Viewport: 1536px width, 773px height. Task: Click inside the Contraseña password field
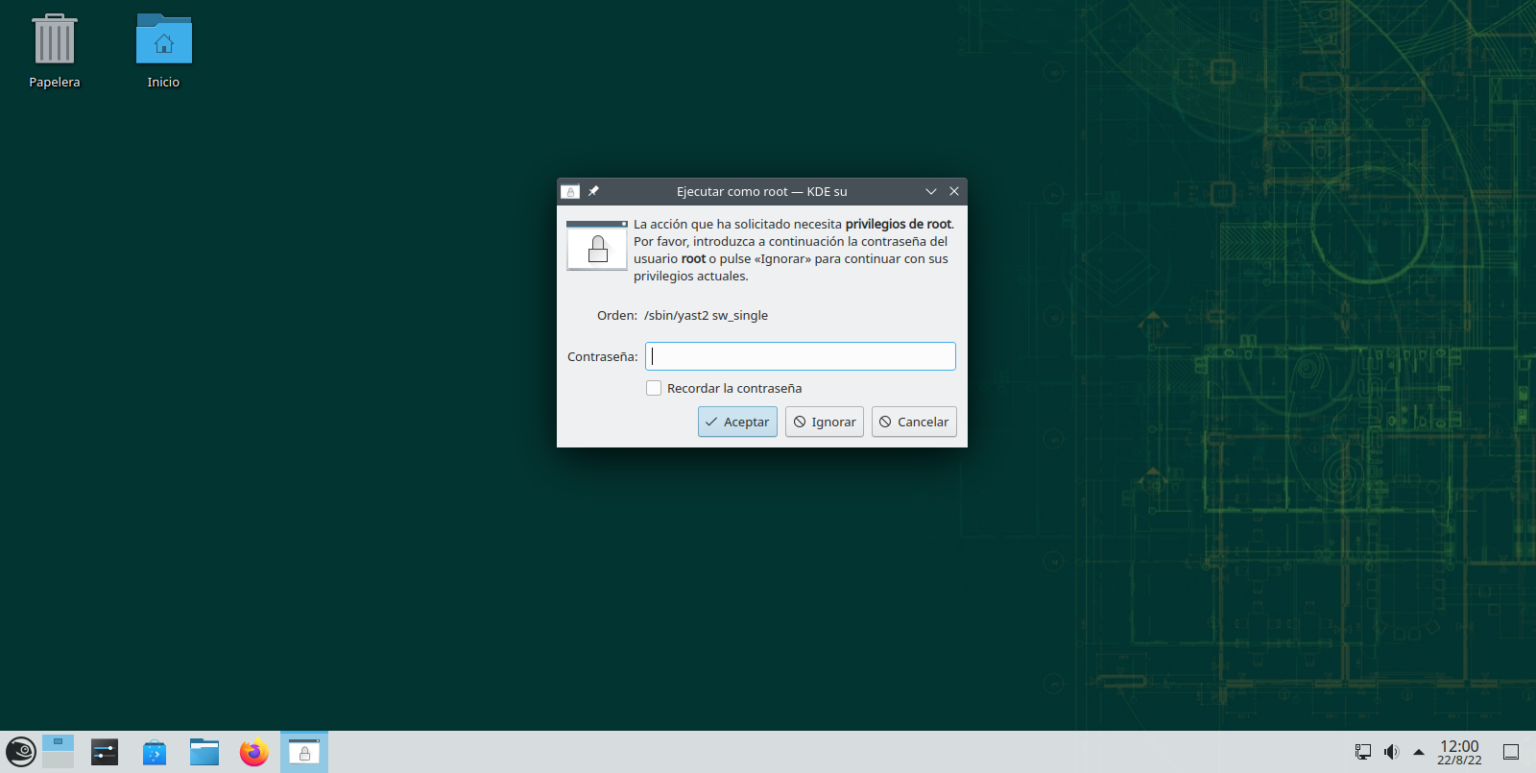(799, 356)
